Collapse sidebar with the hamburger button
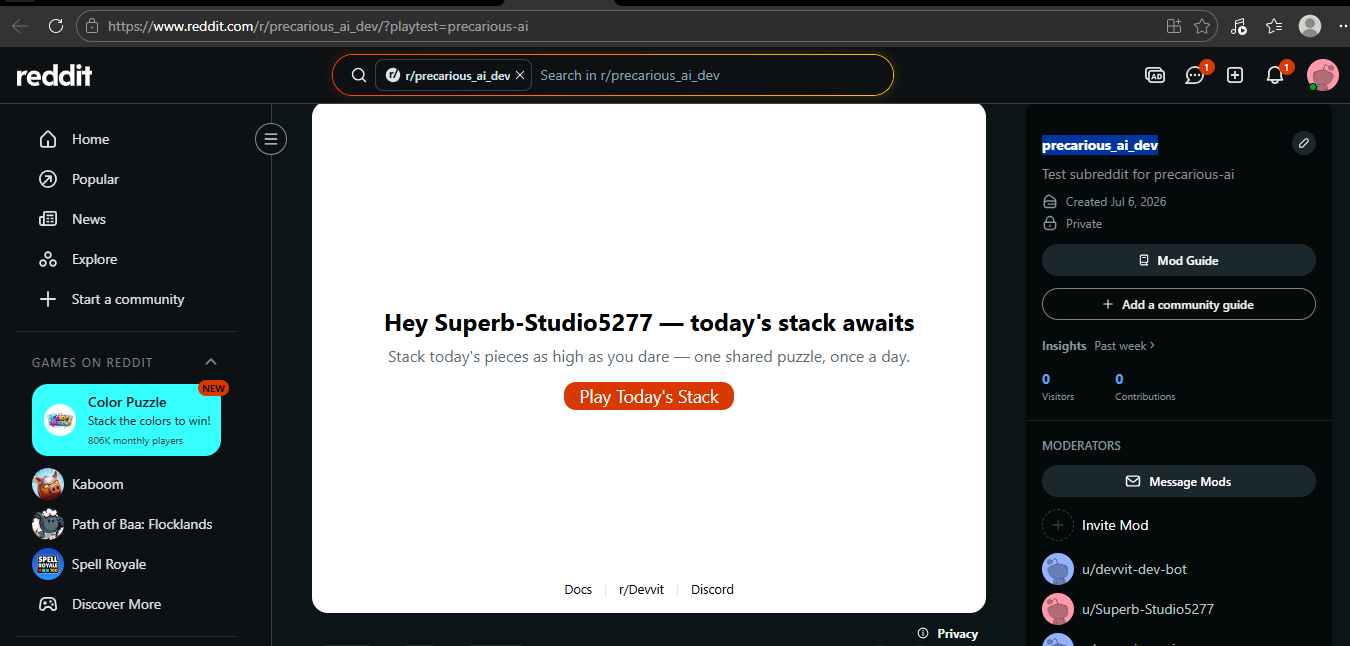1350x646 pixels. pos(271,139)
